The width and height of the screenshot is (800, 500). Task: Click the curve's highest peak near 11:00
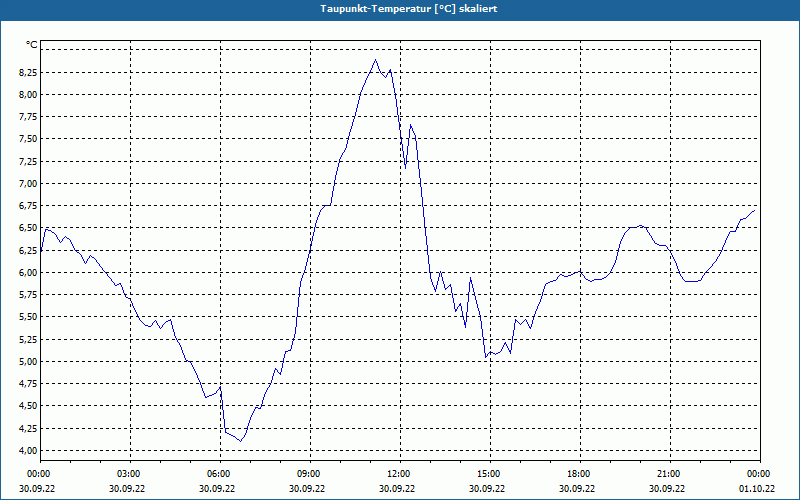376,60
